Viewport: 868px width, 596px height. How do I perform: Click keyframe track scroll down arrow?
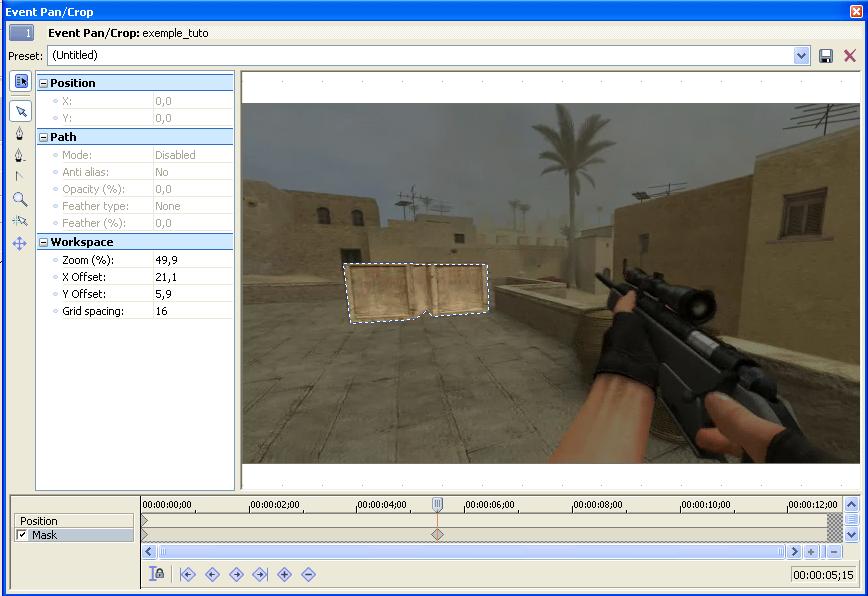(x=851, y=535)
